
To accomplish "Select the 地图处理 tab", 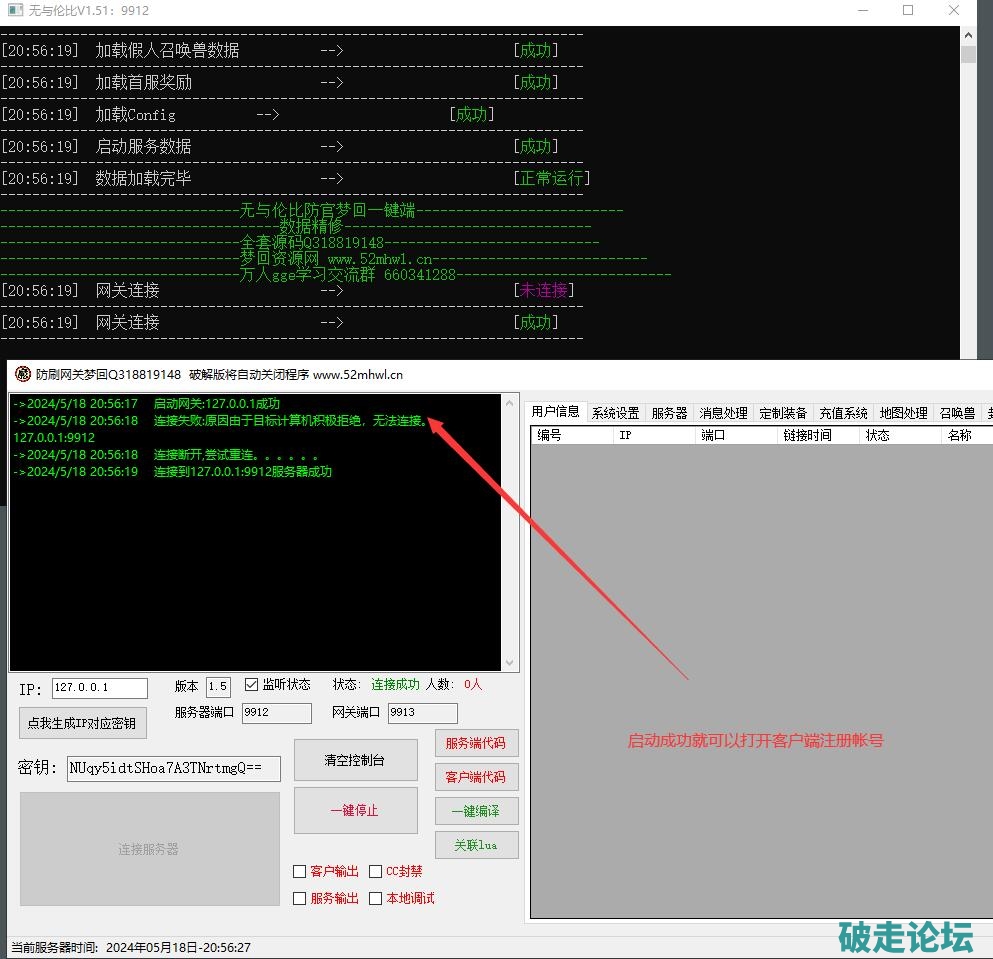I will coord(903,413).
